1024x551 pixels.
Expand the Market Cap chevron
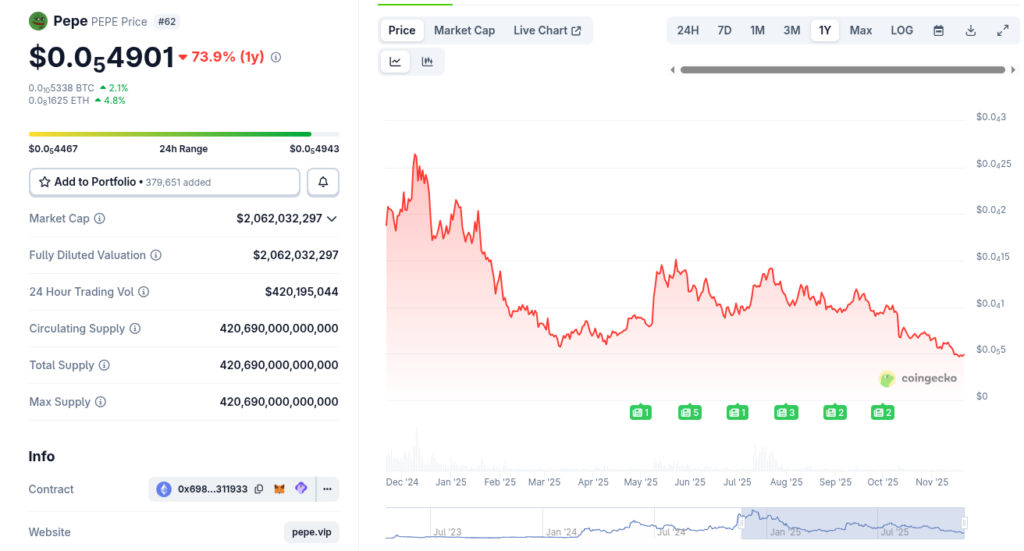(332, 218)
